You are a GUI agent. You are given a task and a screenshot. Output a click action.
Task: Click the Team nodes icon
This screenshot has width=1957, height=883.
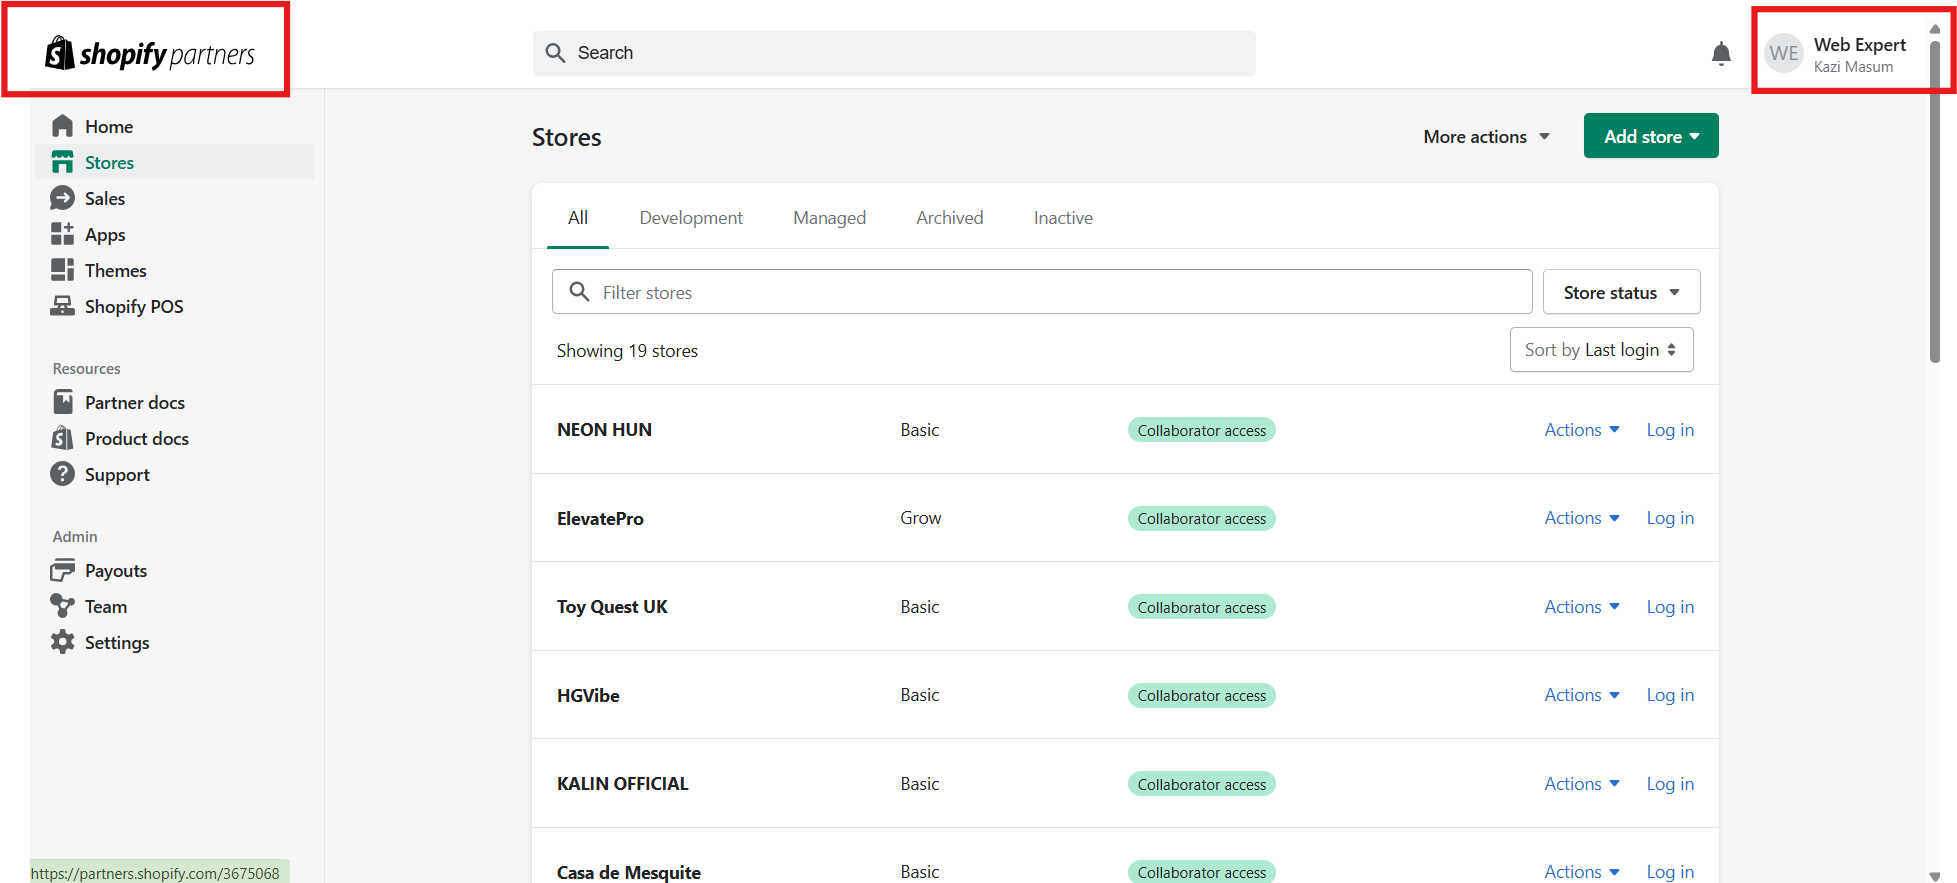pyautogui.click(x=62, y=606)
